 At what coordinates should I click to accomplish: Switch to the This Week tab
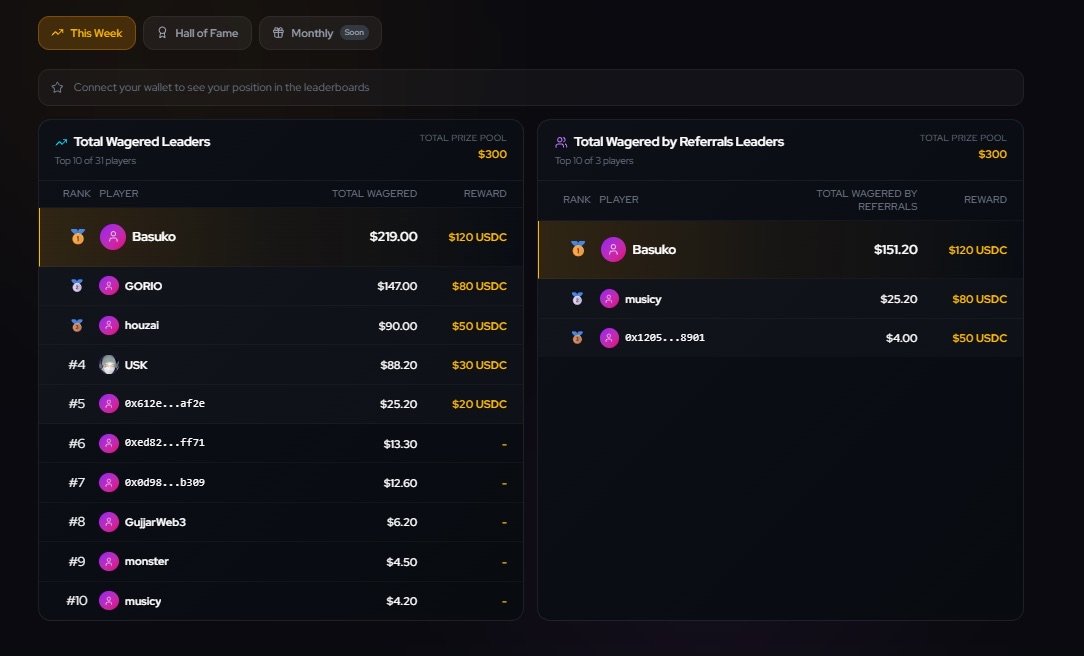(x=86, y=33)
